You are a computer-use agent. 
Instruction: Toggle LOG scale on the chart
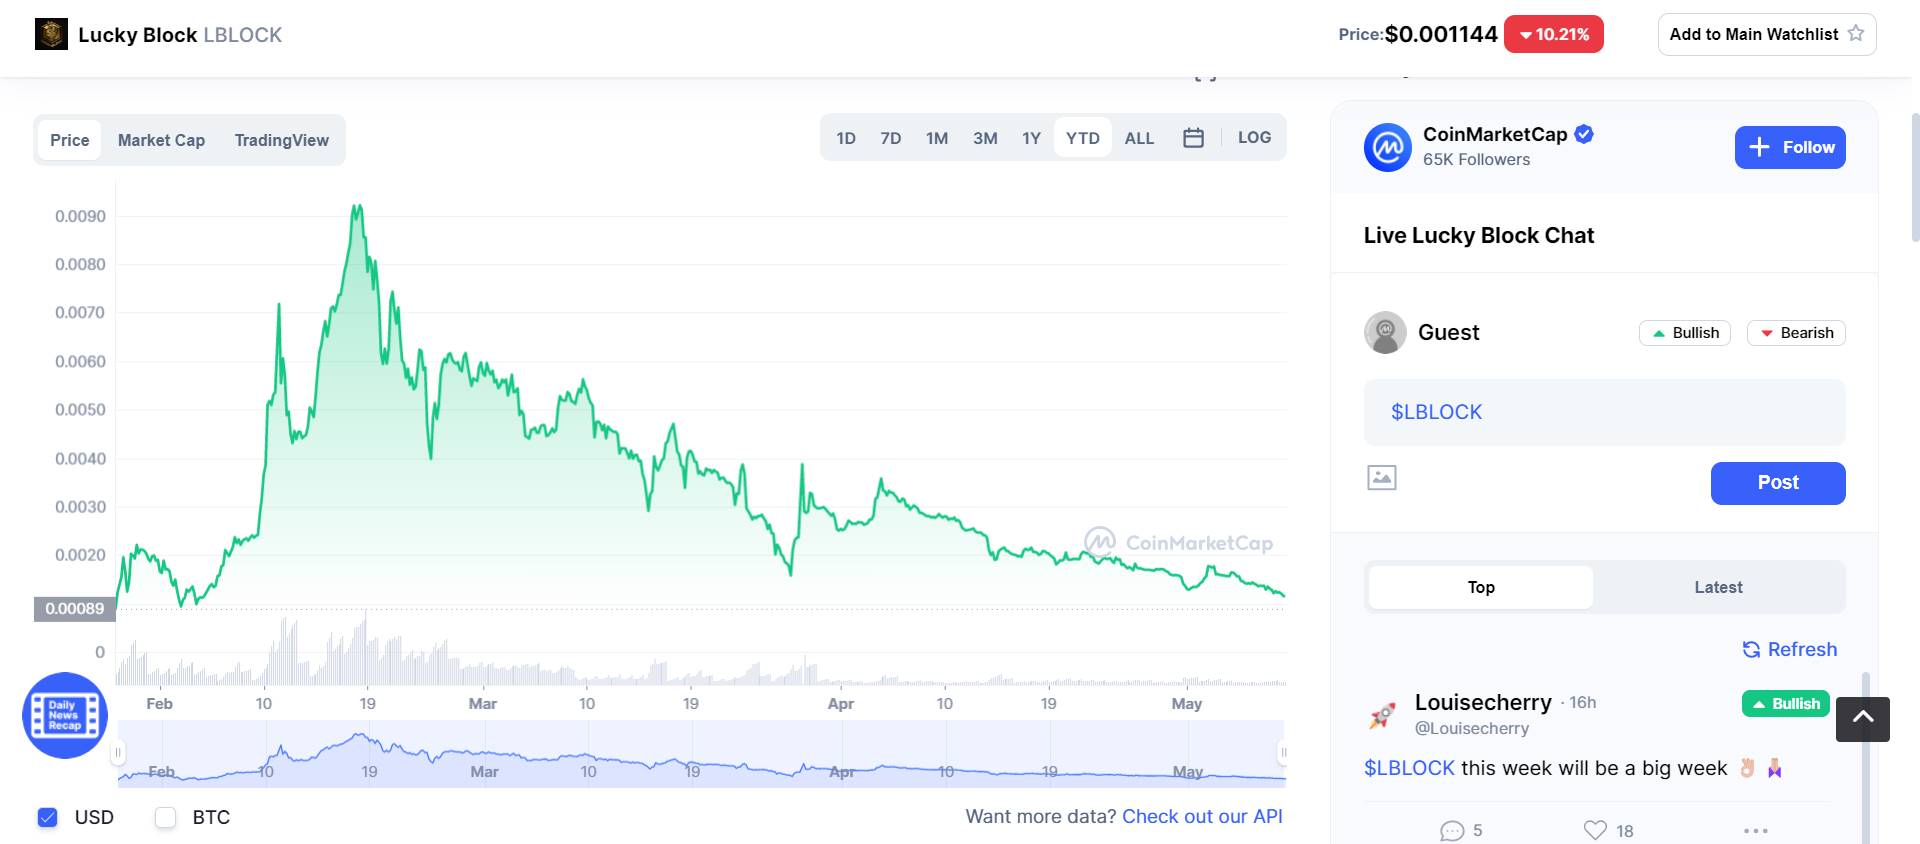coord(1254,138)
